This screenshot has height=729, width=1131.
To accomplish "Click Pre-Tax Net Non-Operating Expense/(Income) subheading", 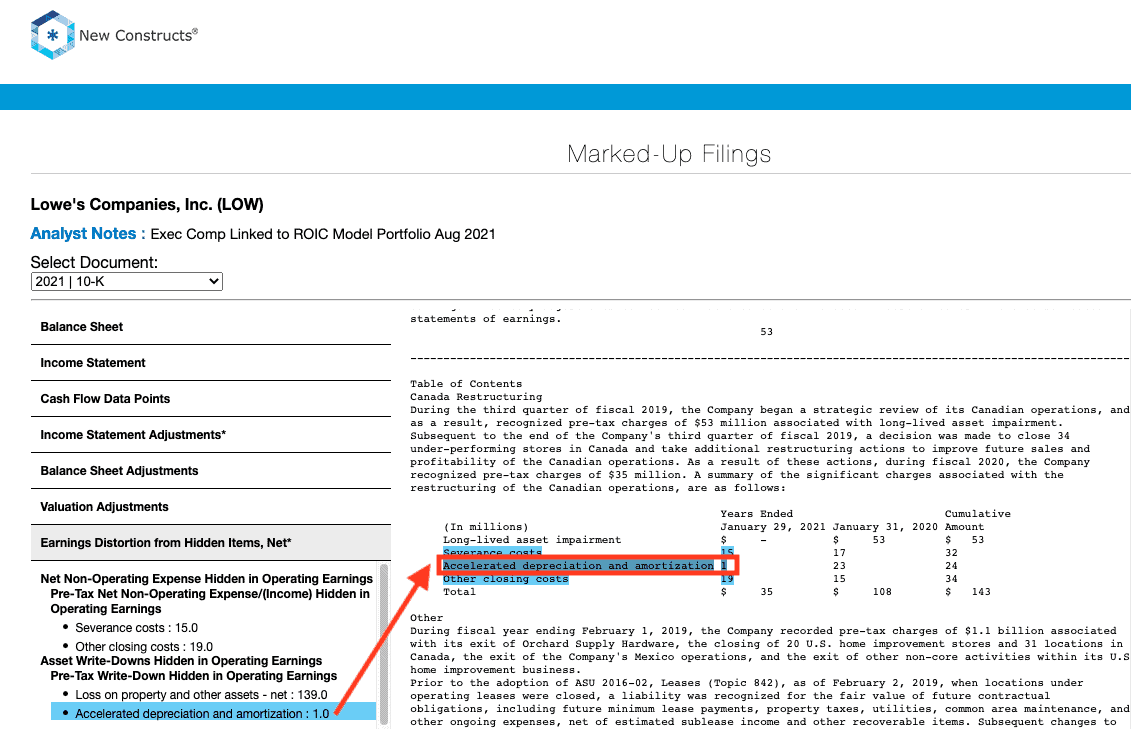I will 210,601.
